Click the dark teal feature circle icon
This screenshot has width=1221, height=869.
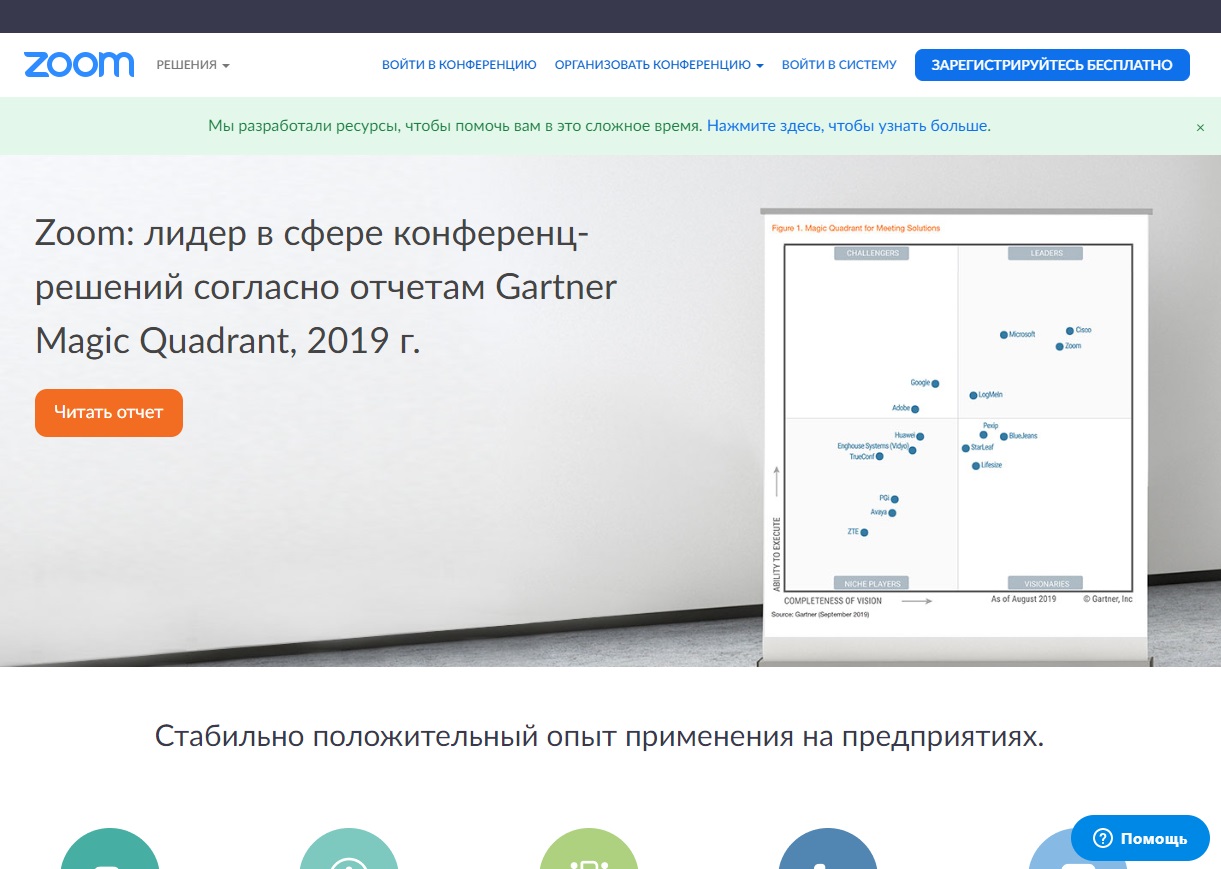pos(110,849)
